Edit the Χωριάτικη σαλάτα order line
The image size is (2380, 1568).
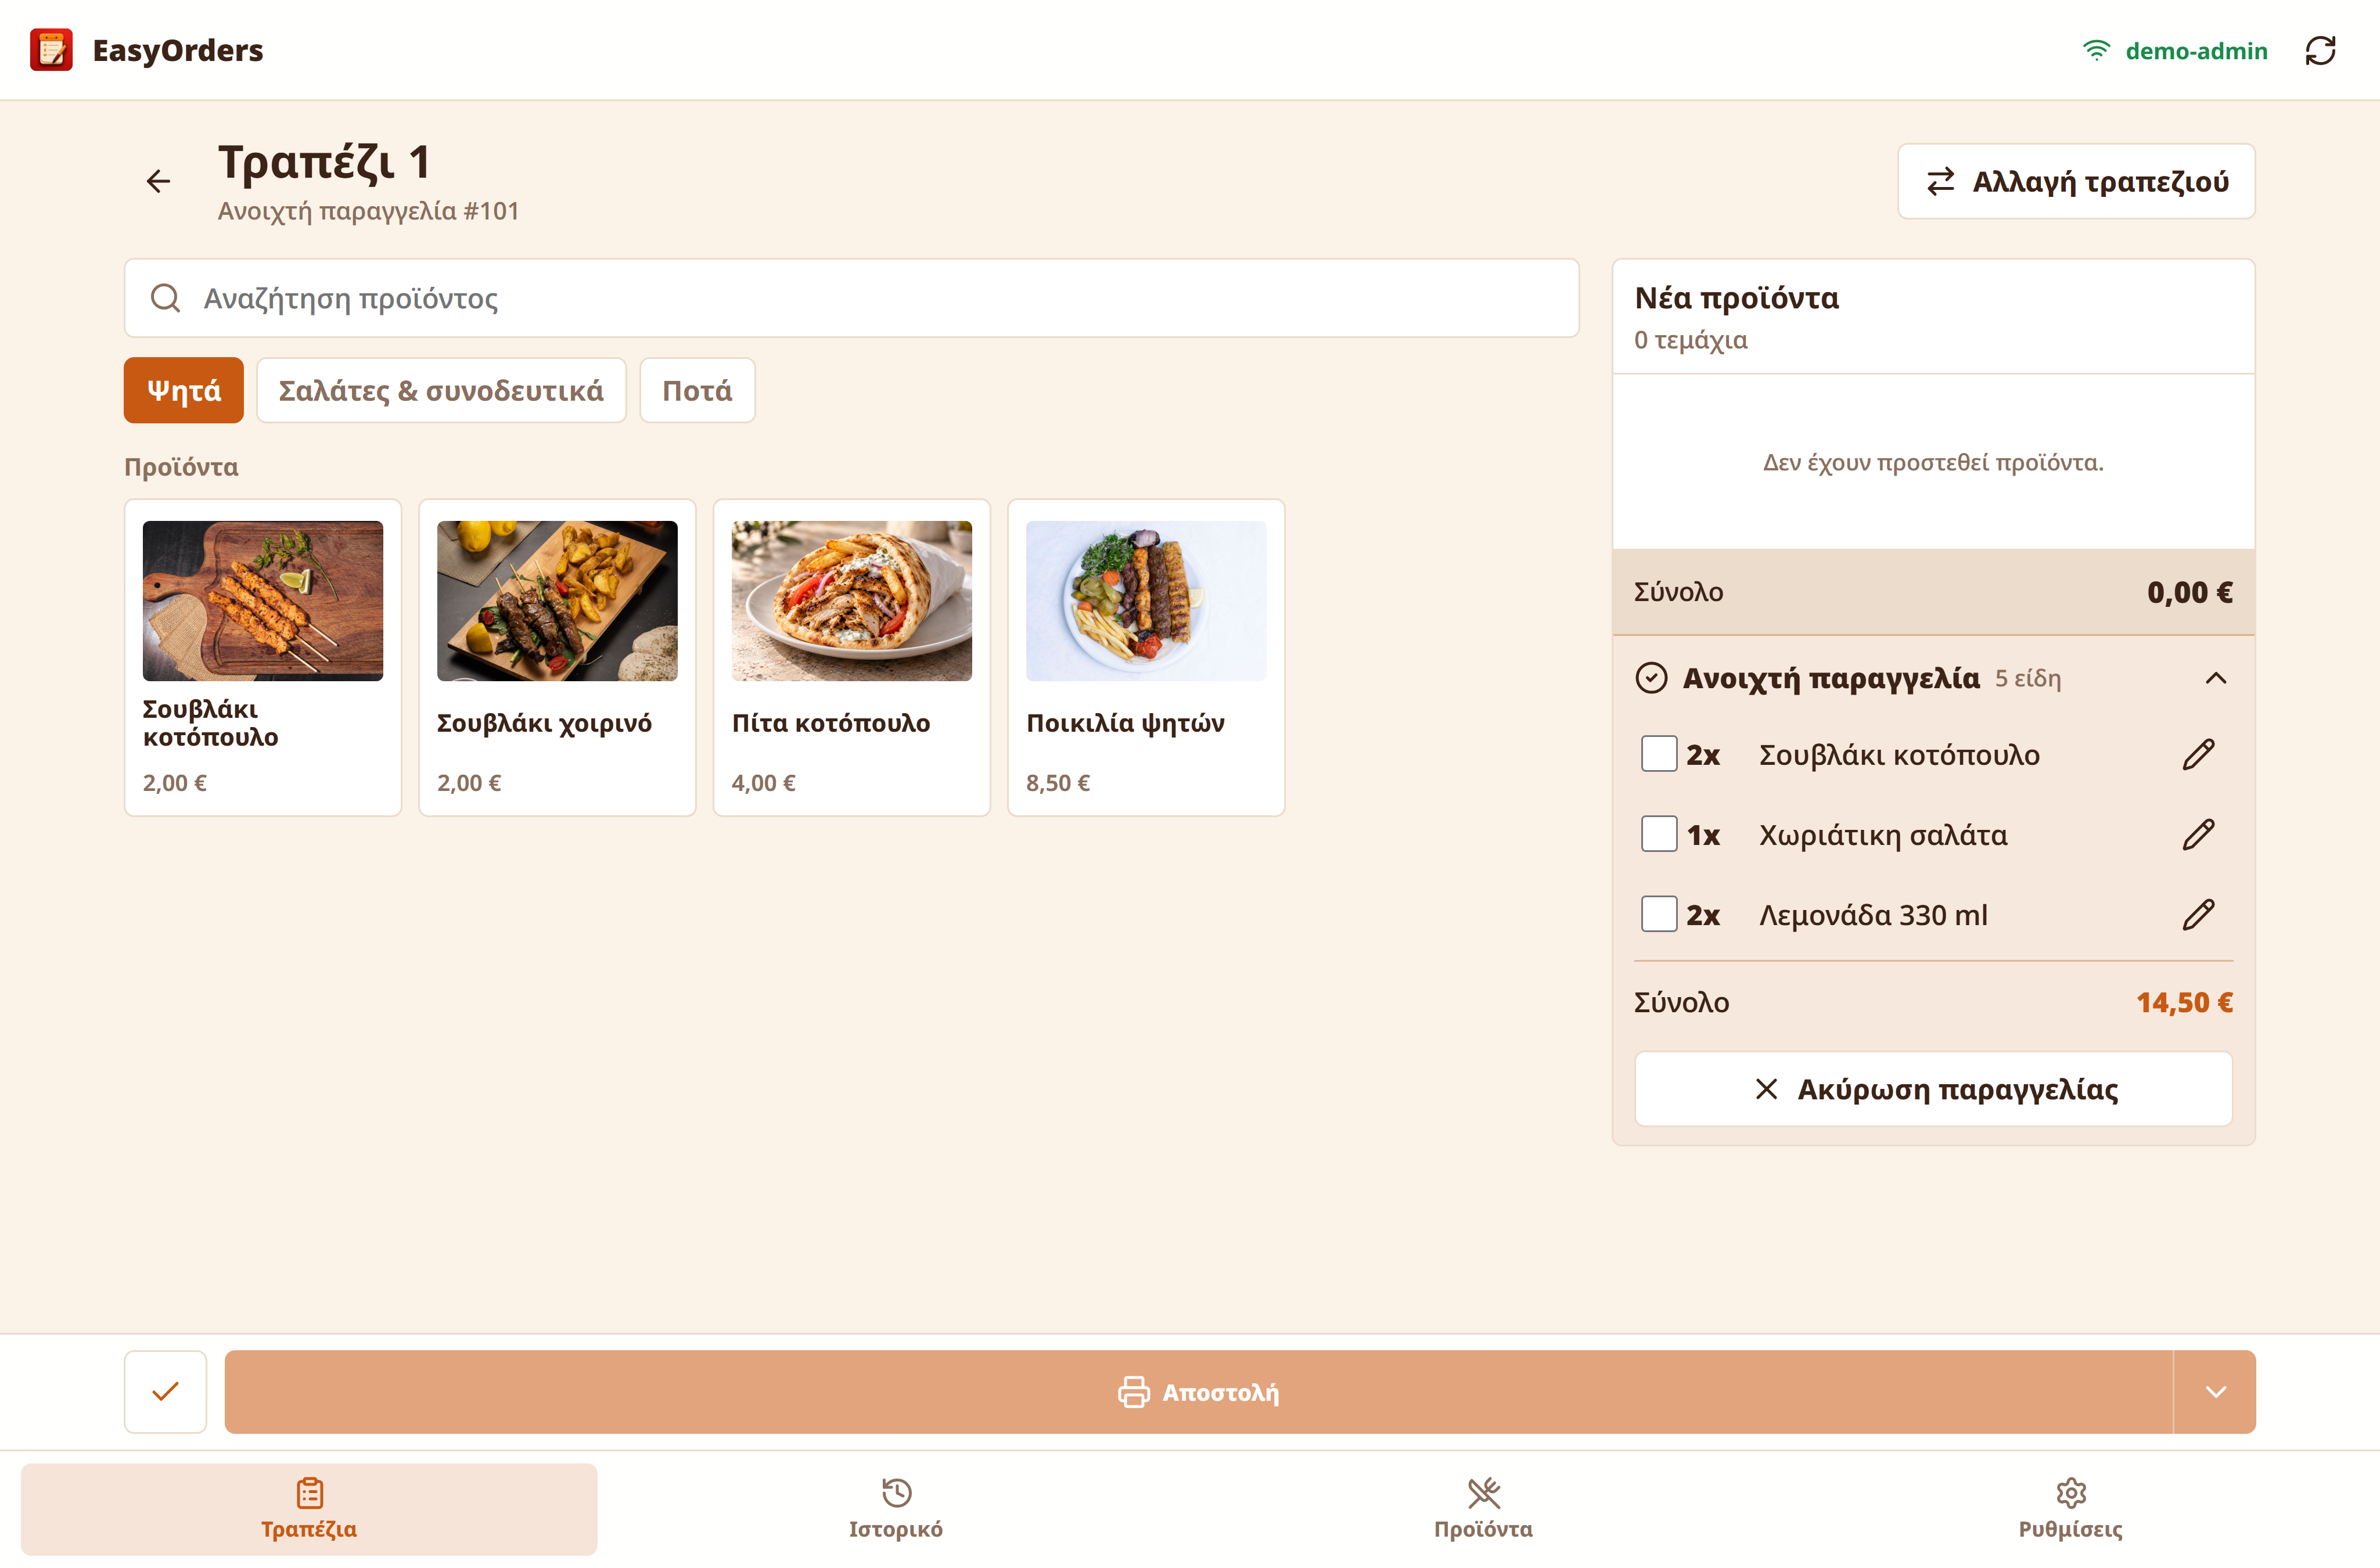pos(2198,834)
